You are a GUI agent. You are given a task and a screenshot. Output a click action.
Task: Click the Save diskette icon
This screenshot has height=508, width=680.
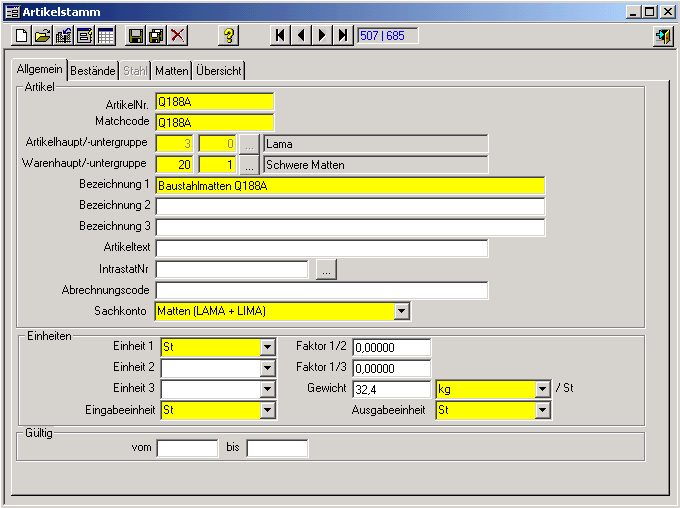coord(136,36)
